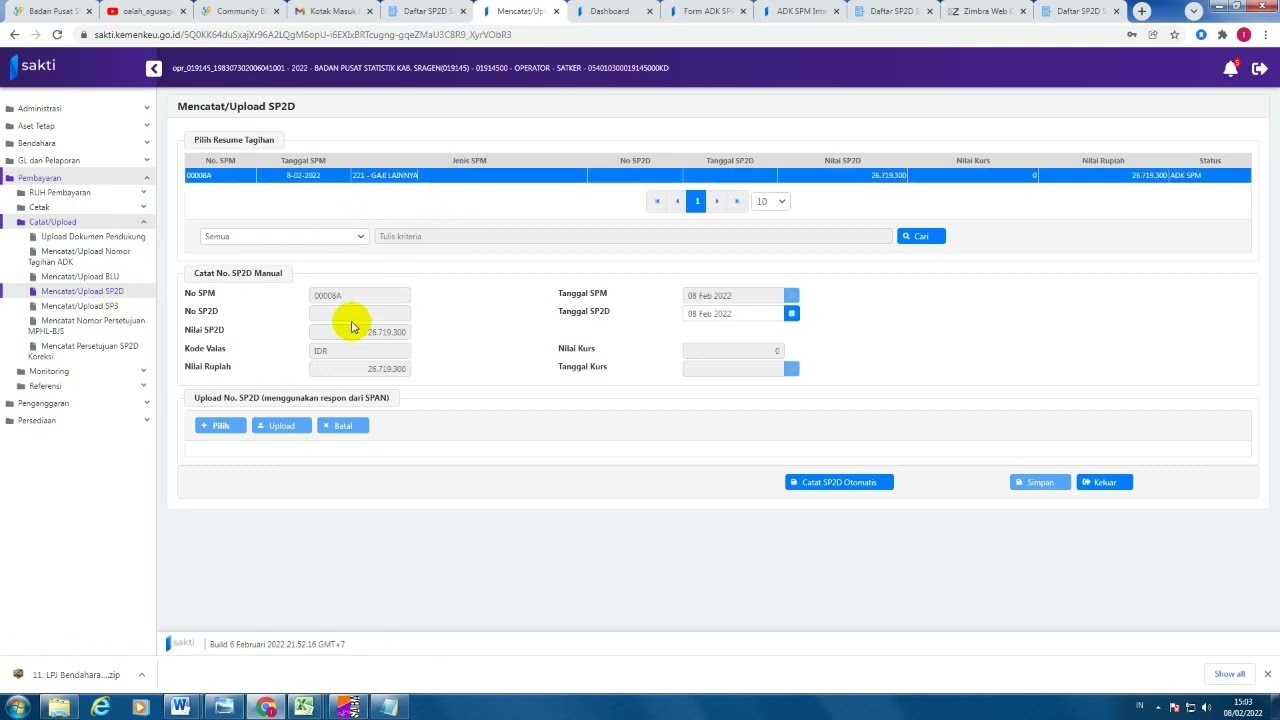Open the Tanggal Kurs calendar picker

[x=791, y=369]
